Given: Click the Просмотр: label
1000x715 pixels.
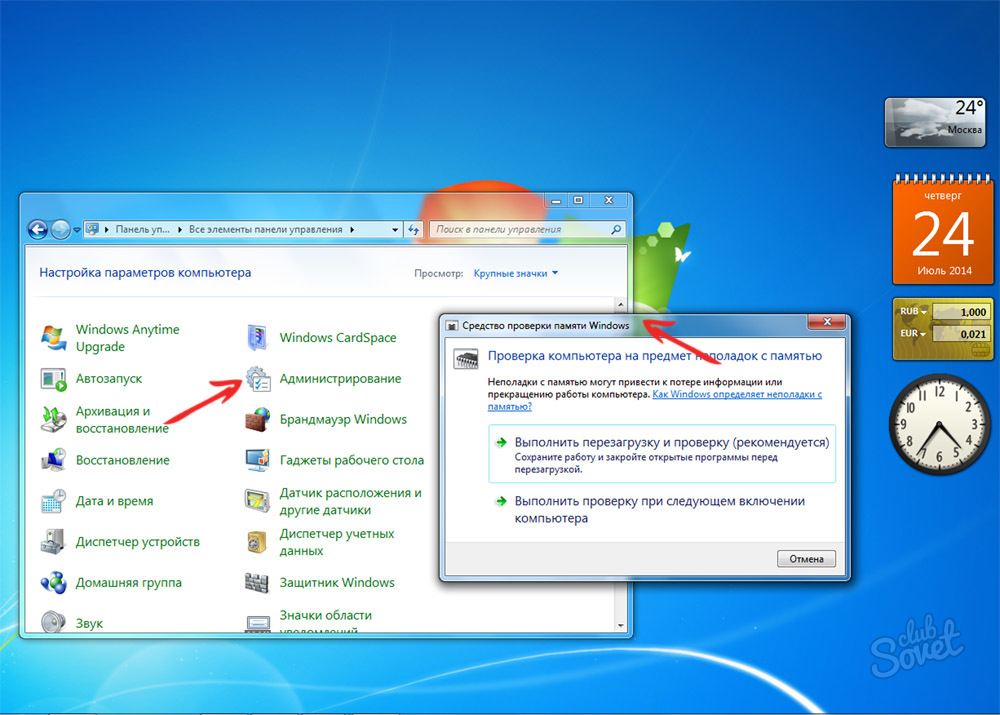Looking at the screenshot, I should tap(439, 273).
